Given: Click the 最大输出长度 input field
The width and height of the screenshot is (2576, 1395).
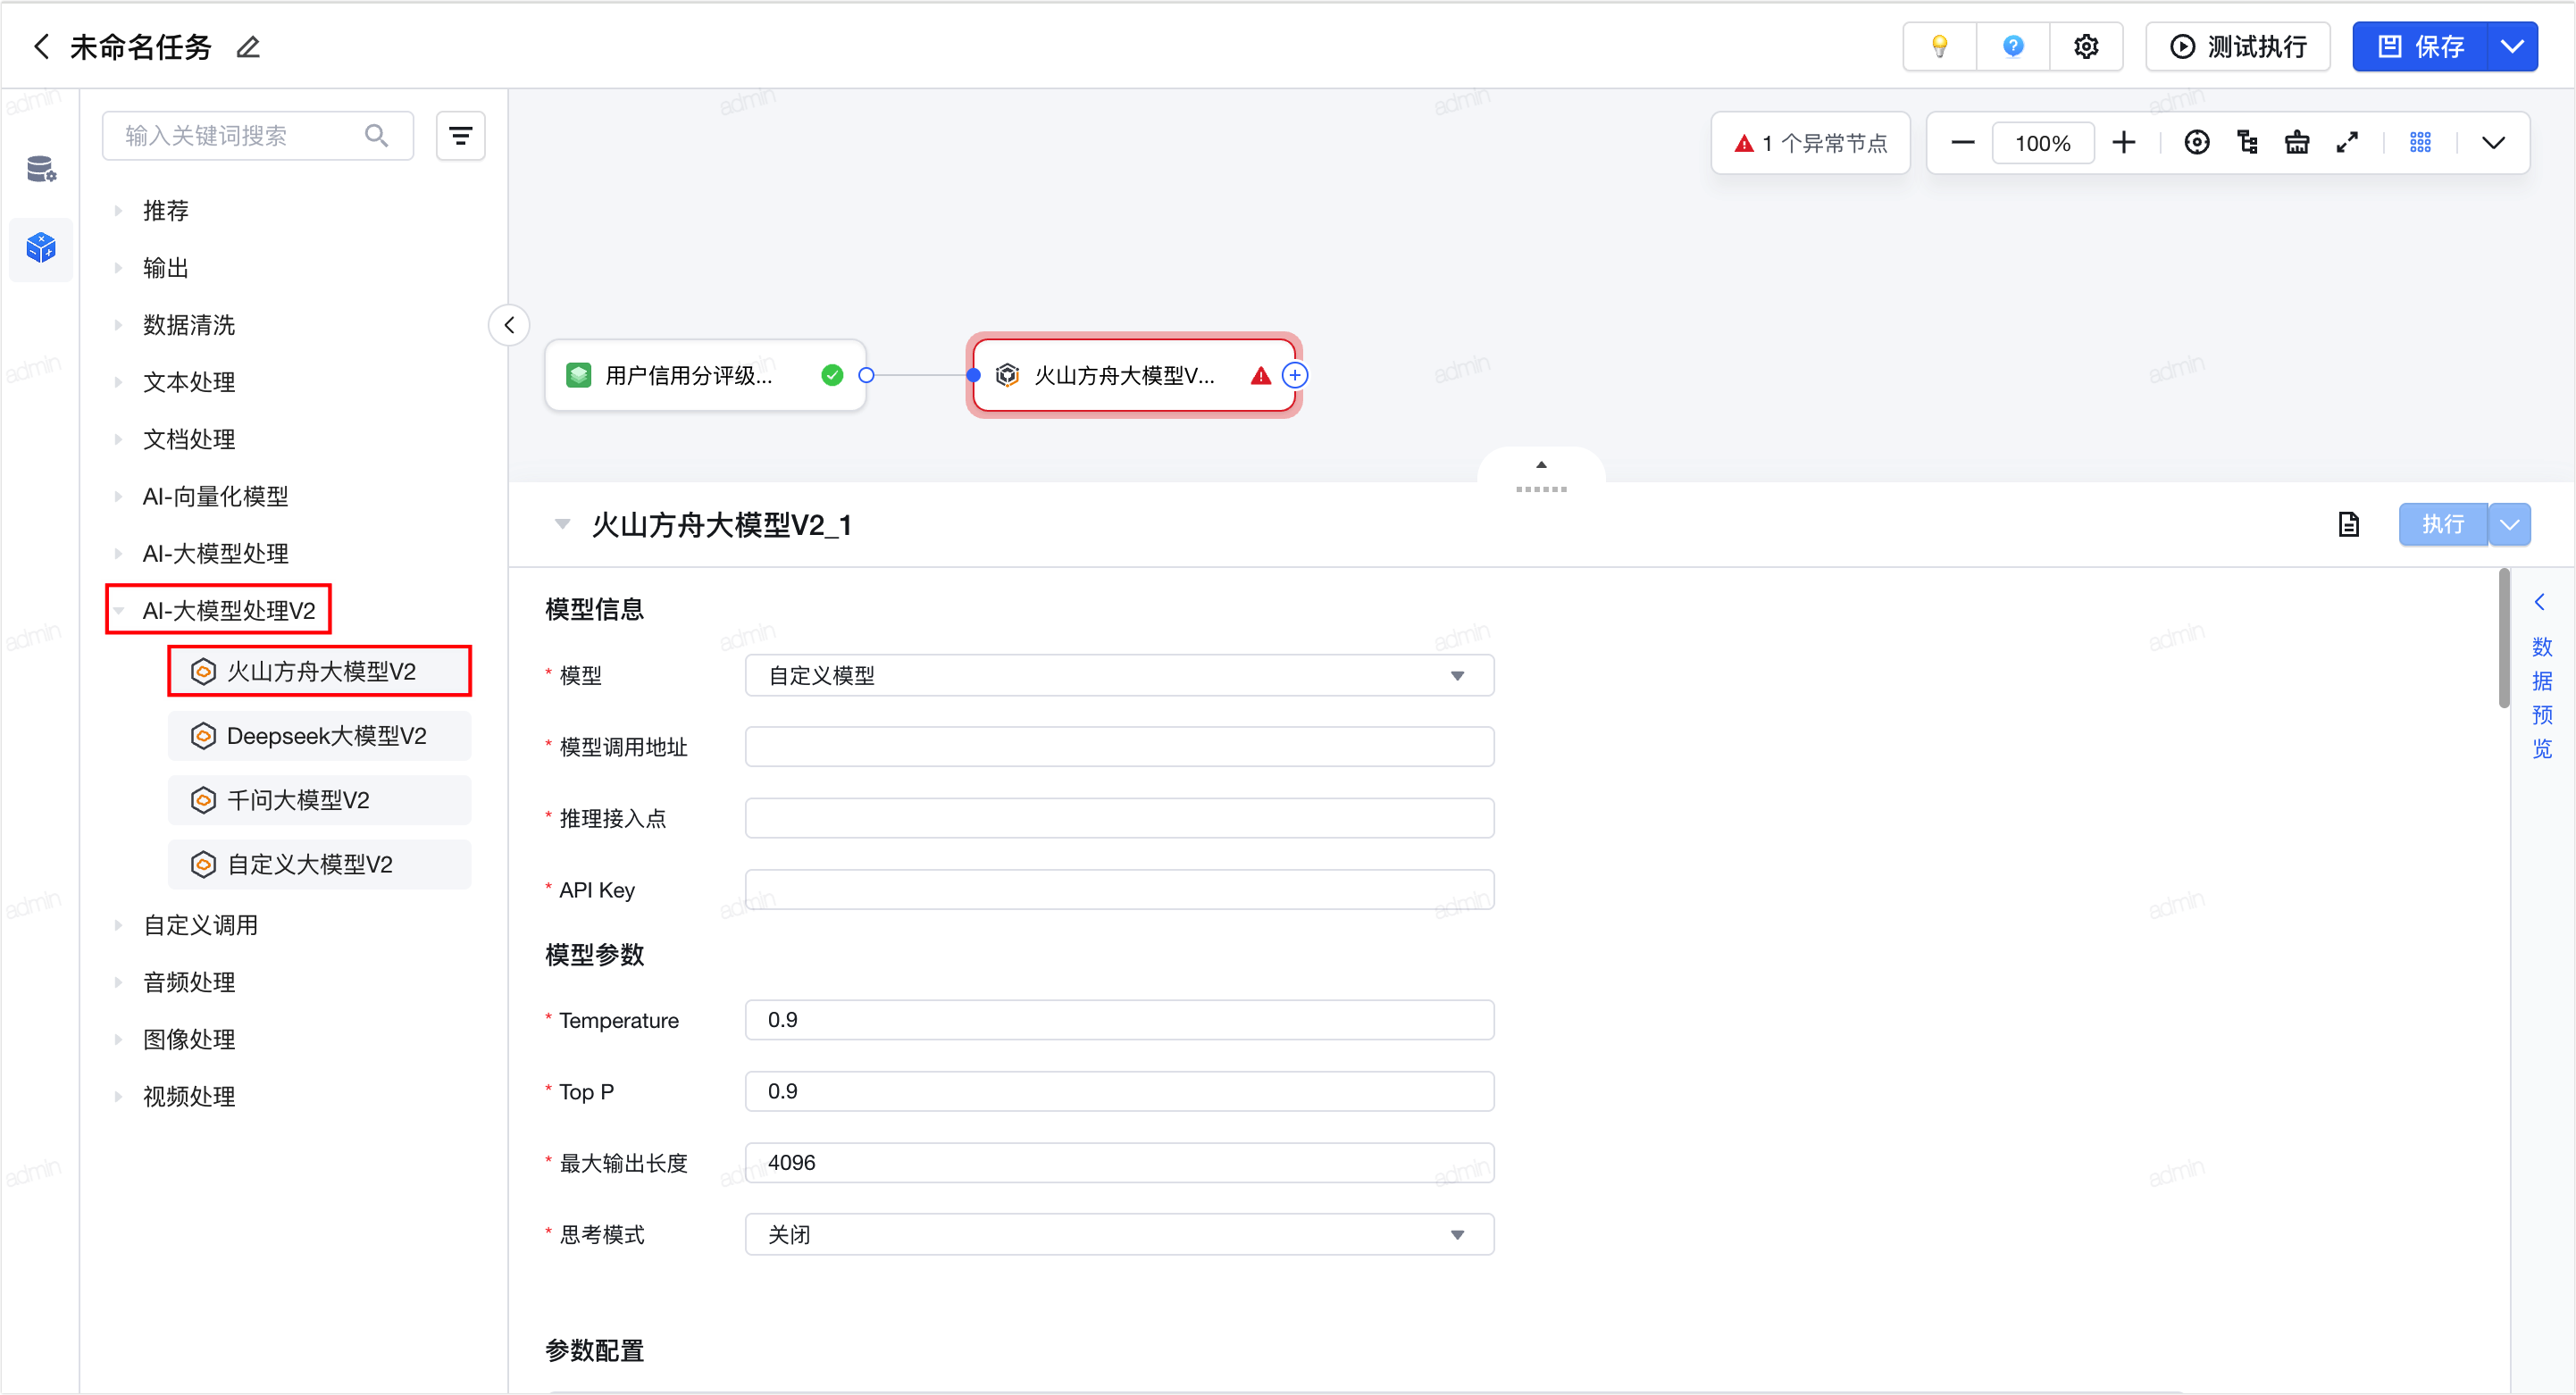Looking at the screenshot, I should (1120, 1162).
